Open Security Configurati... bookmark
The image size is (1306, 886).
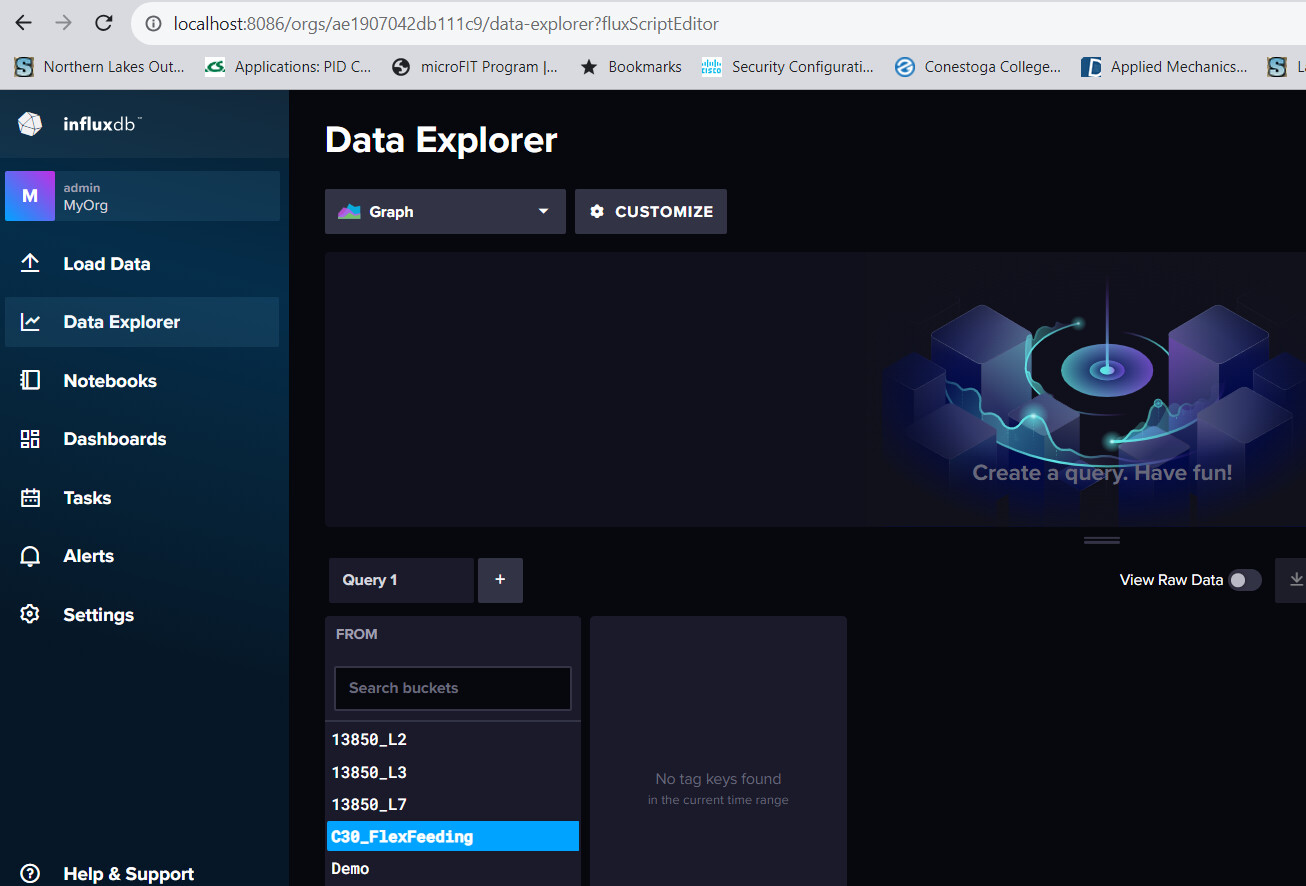coord(788,67)
